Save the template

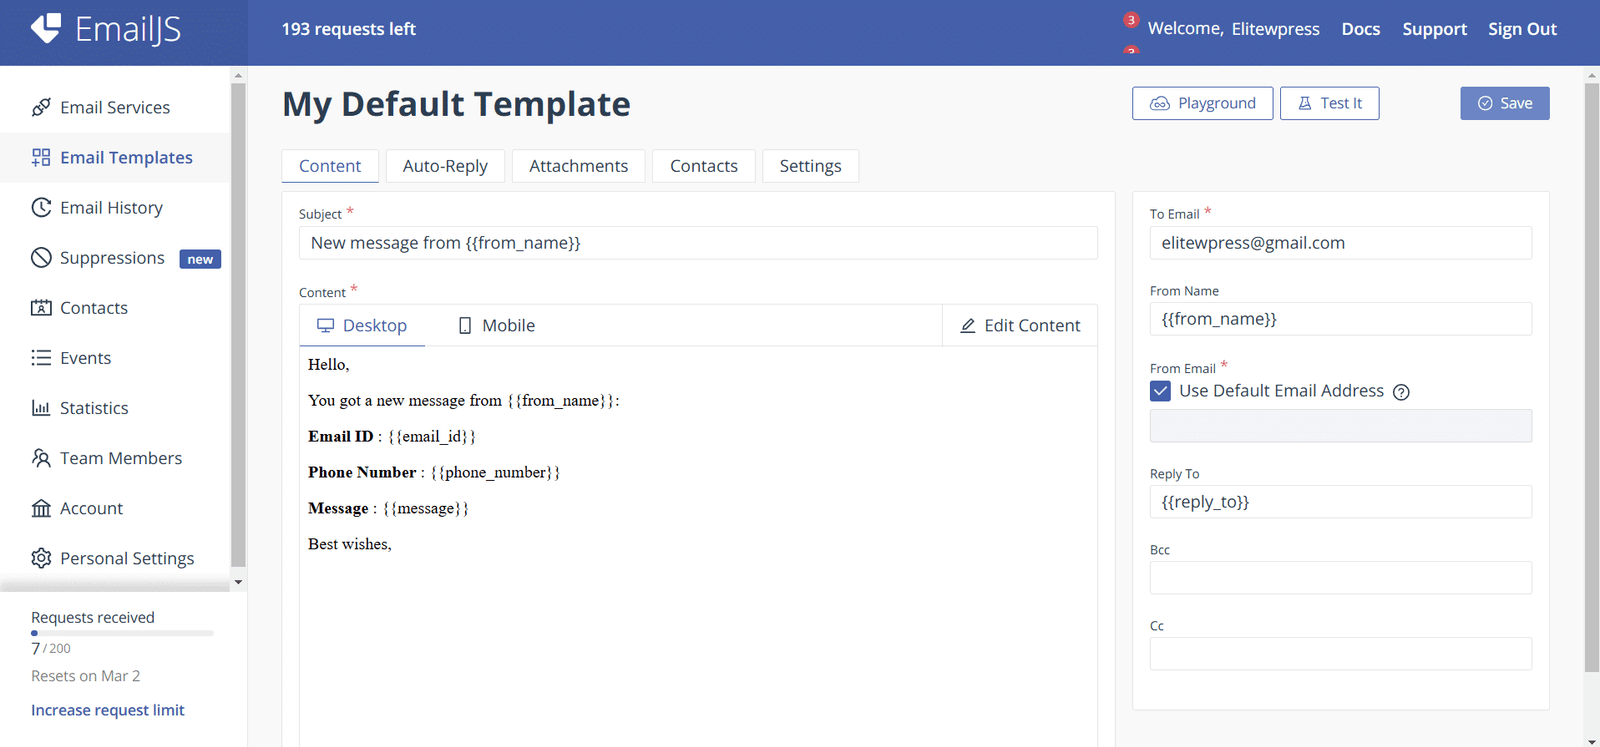(x=1504, y=103)
